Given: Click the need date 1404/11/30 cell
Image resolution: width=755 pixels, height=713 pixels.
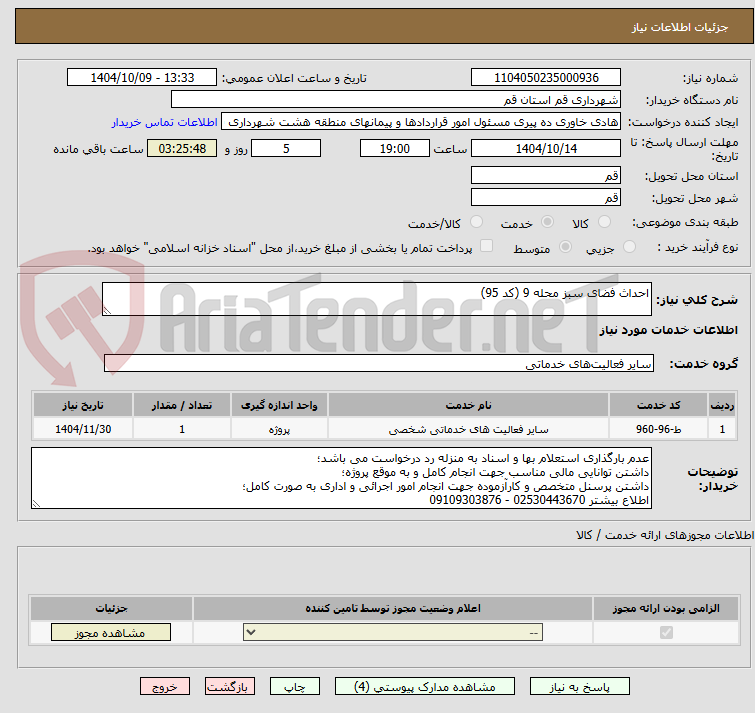Looking at the screenshot, I should point(83,428).
